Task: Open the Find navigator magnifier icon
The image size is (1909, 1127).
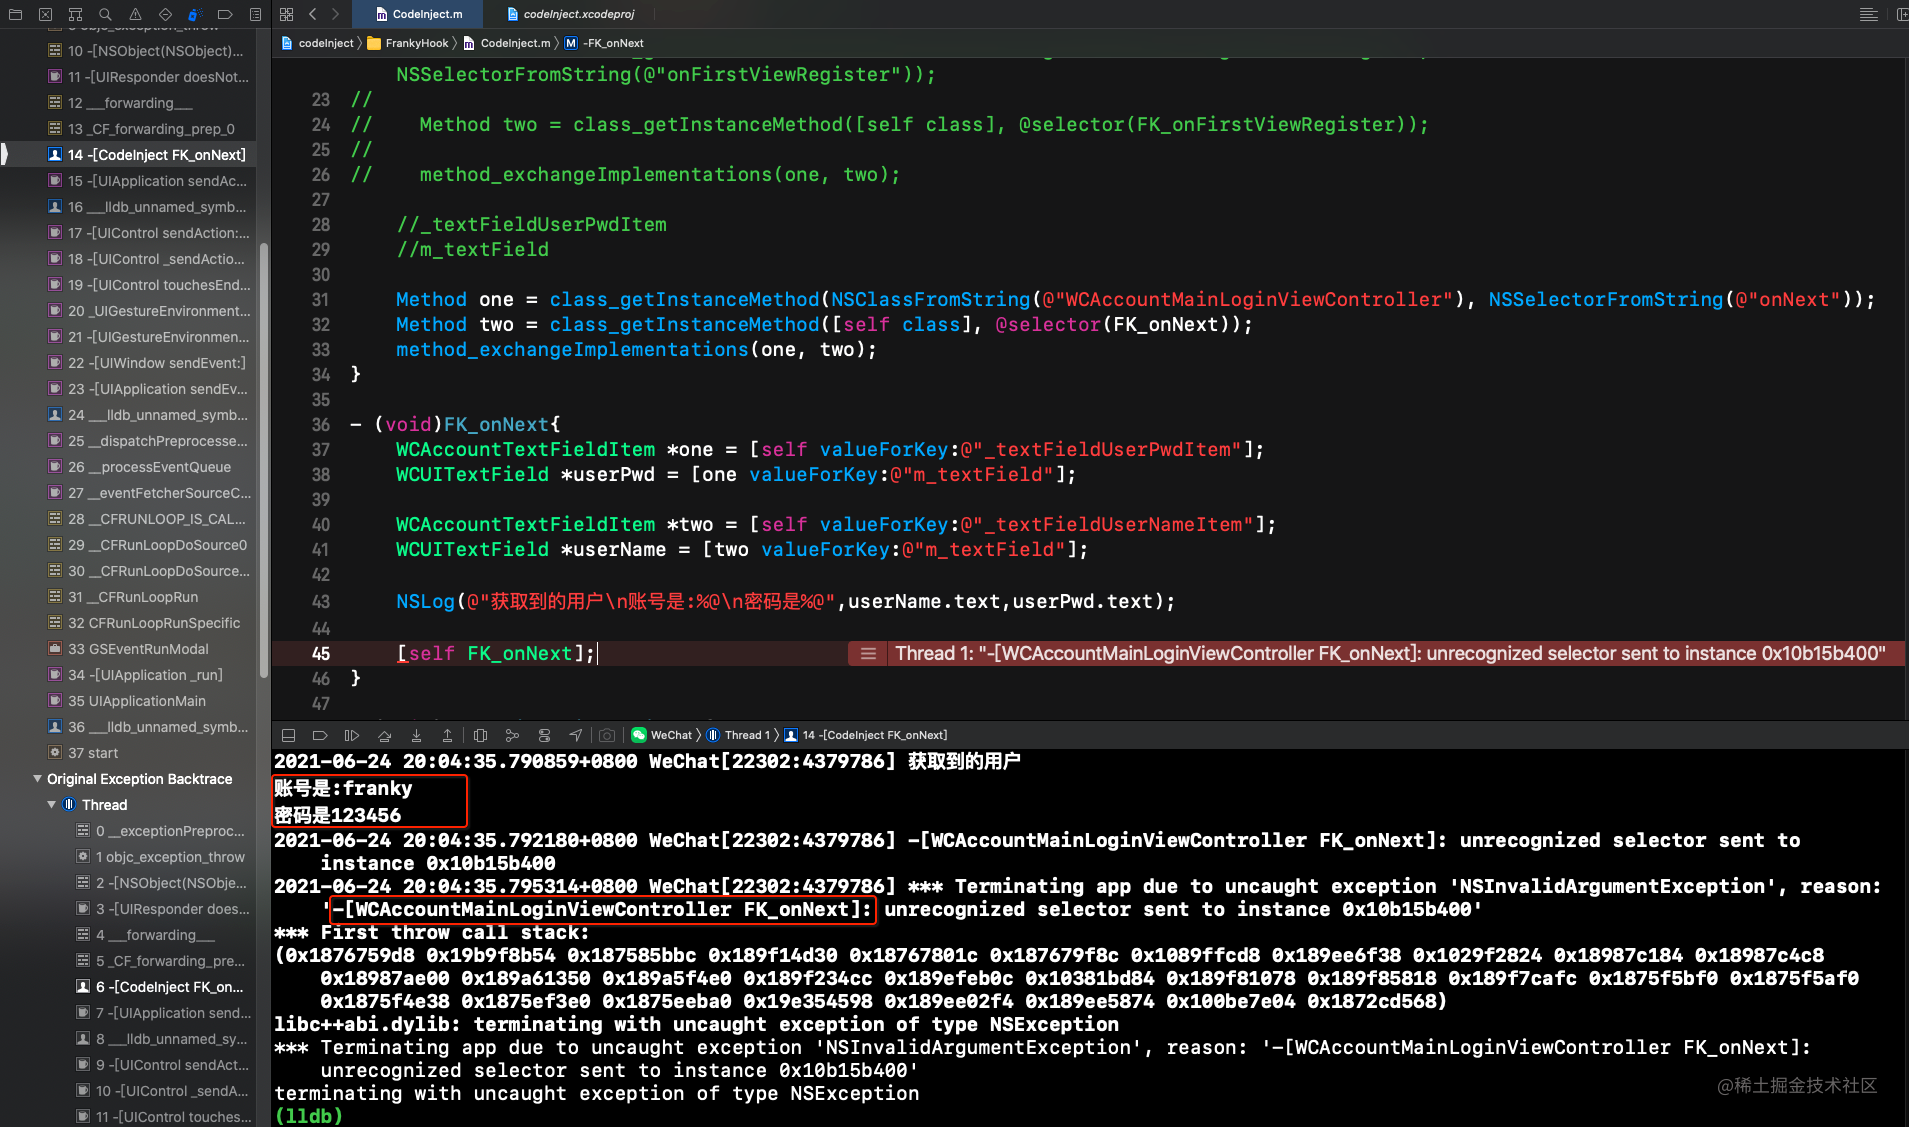Action: tap(106, 14)
